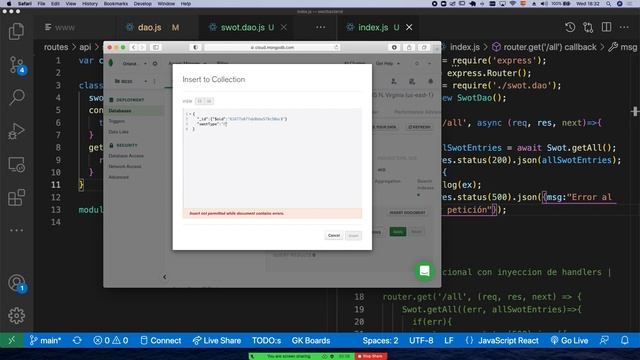Stop Share on the screen sharing bar
Screen dimensions: 640x360
[371, 356]
